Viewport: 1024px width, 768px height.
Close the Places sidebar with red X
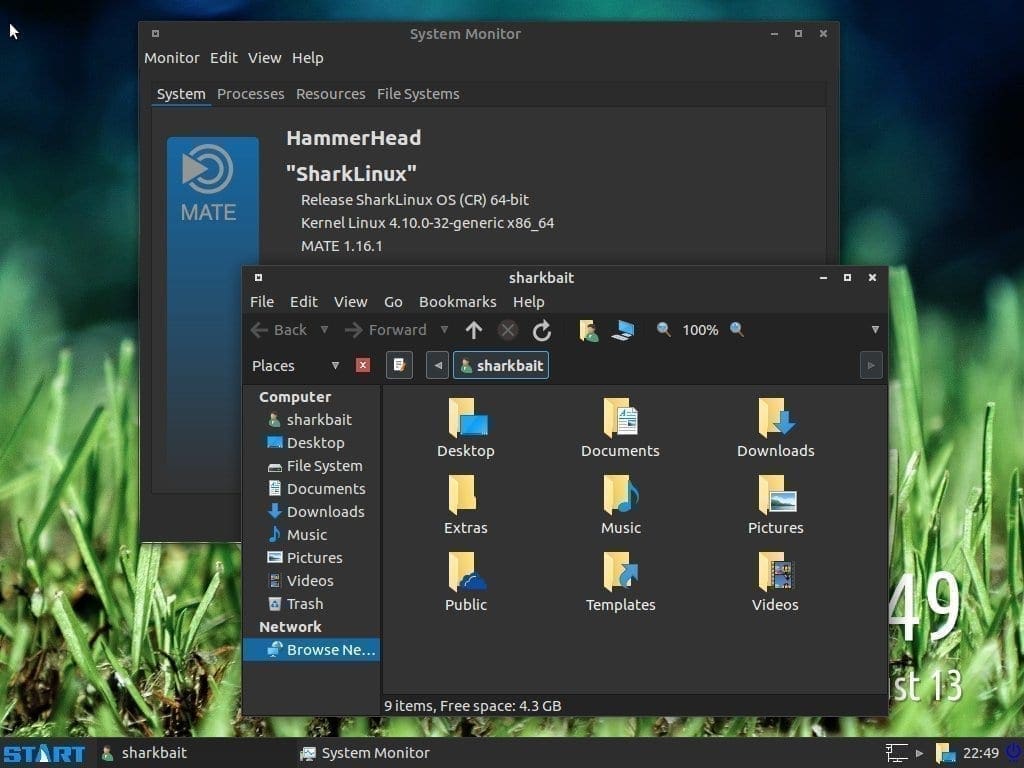coord(363,365)
